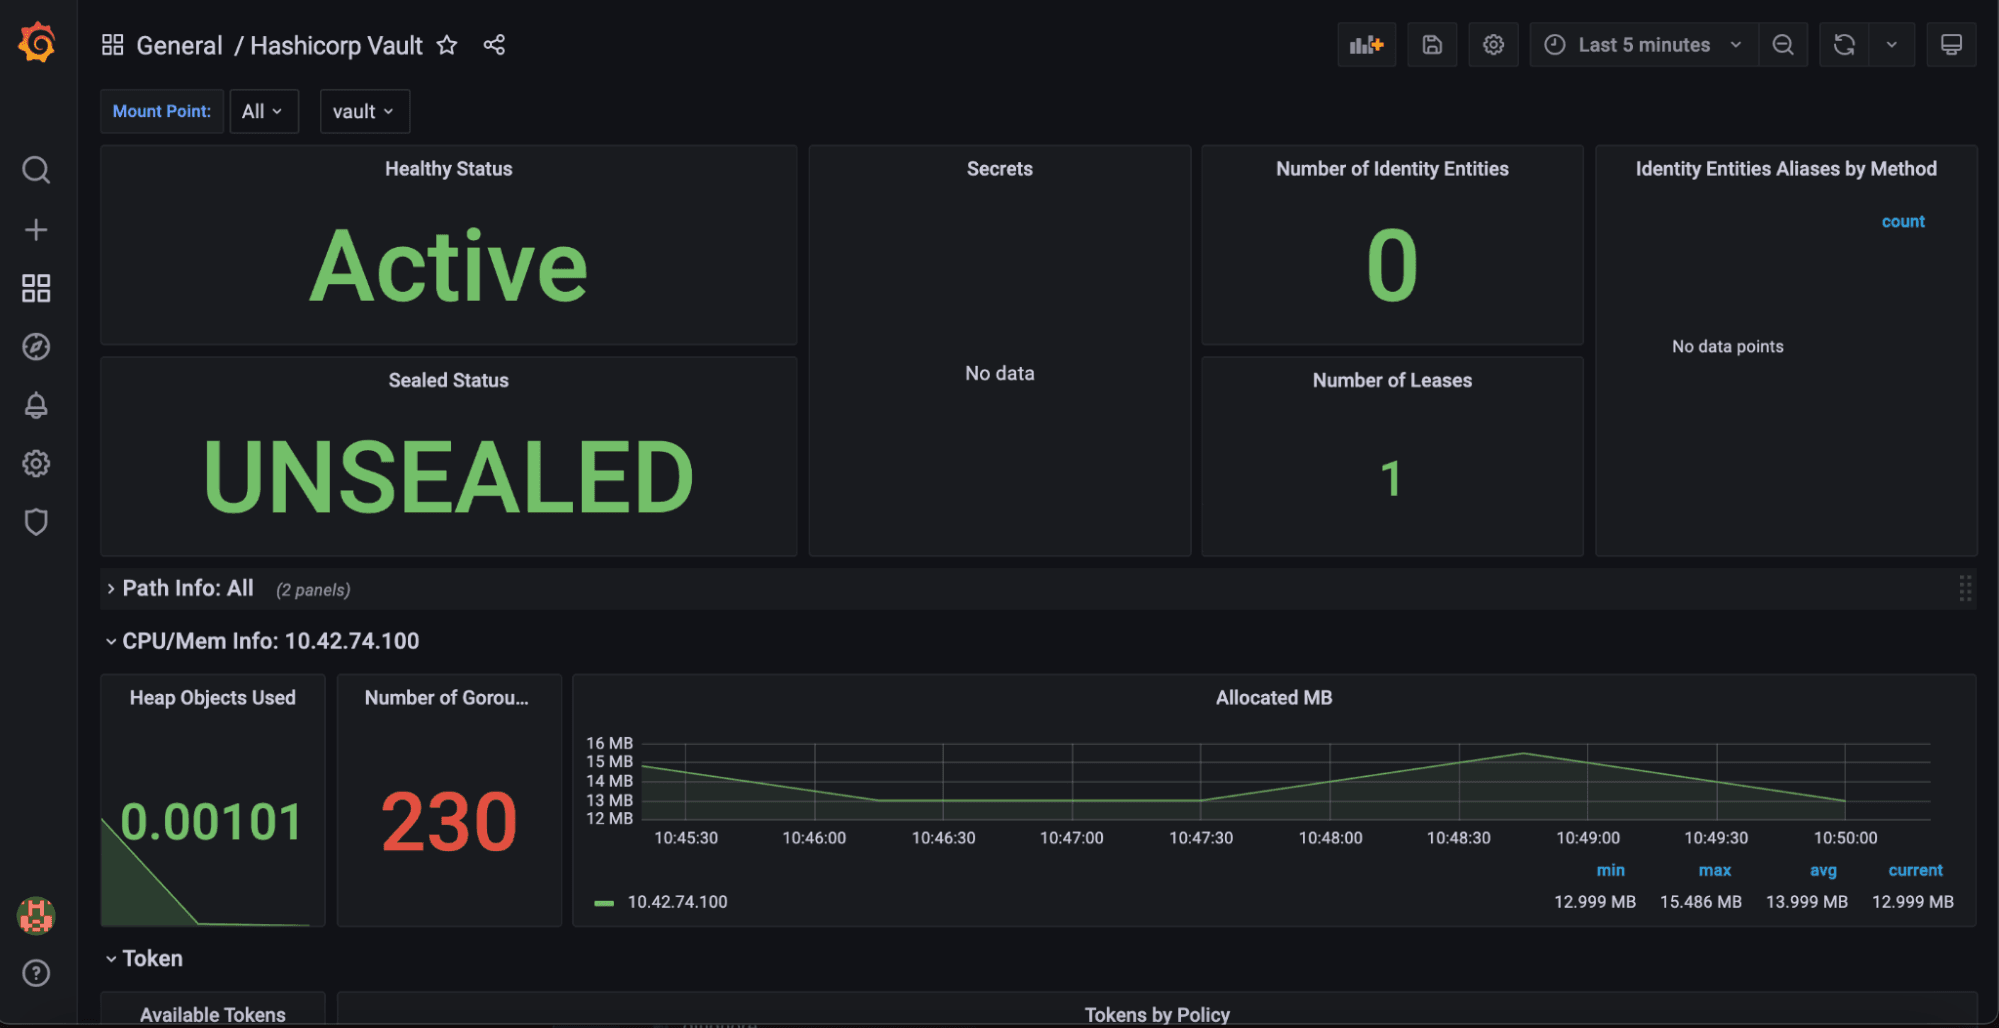Sort legend by the max column header

(1714, 871)
